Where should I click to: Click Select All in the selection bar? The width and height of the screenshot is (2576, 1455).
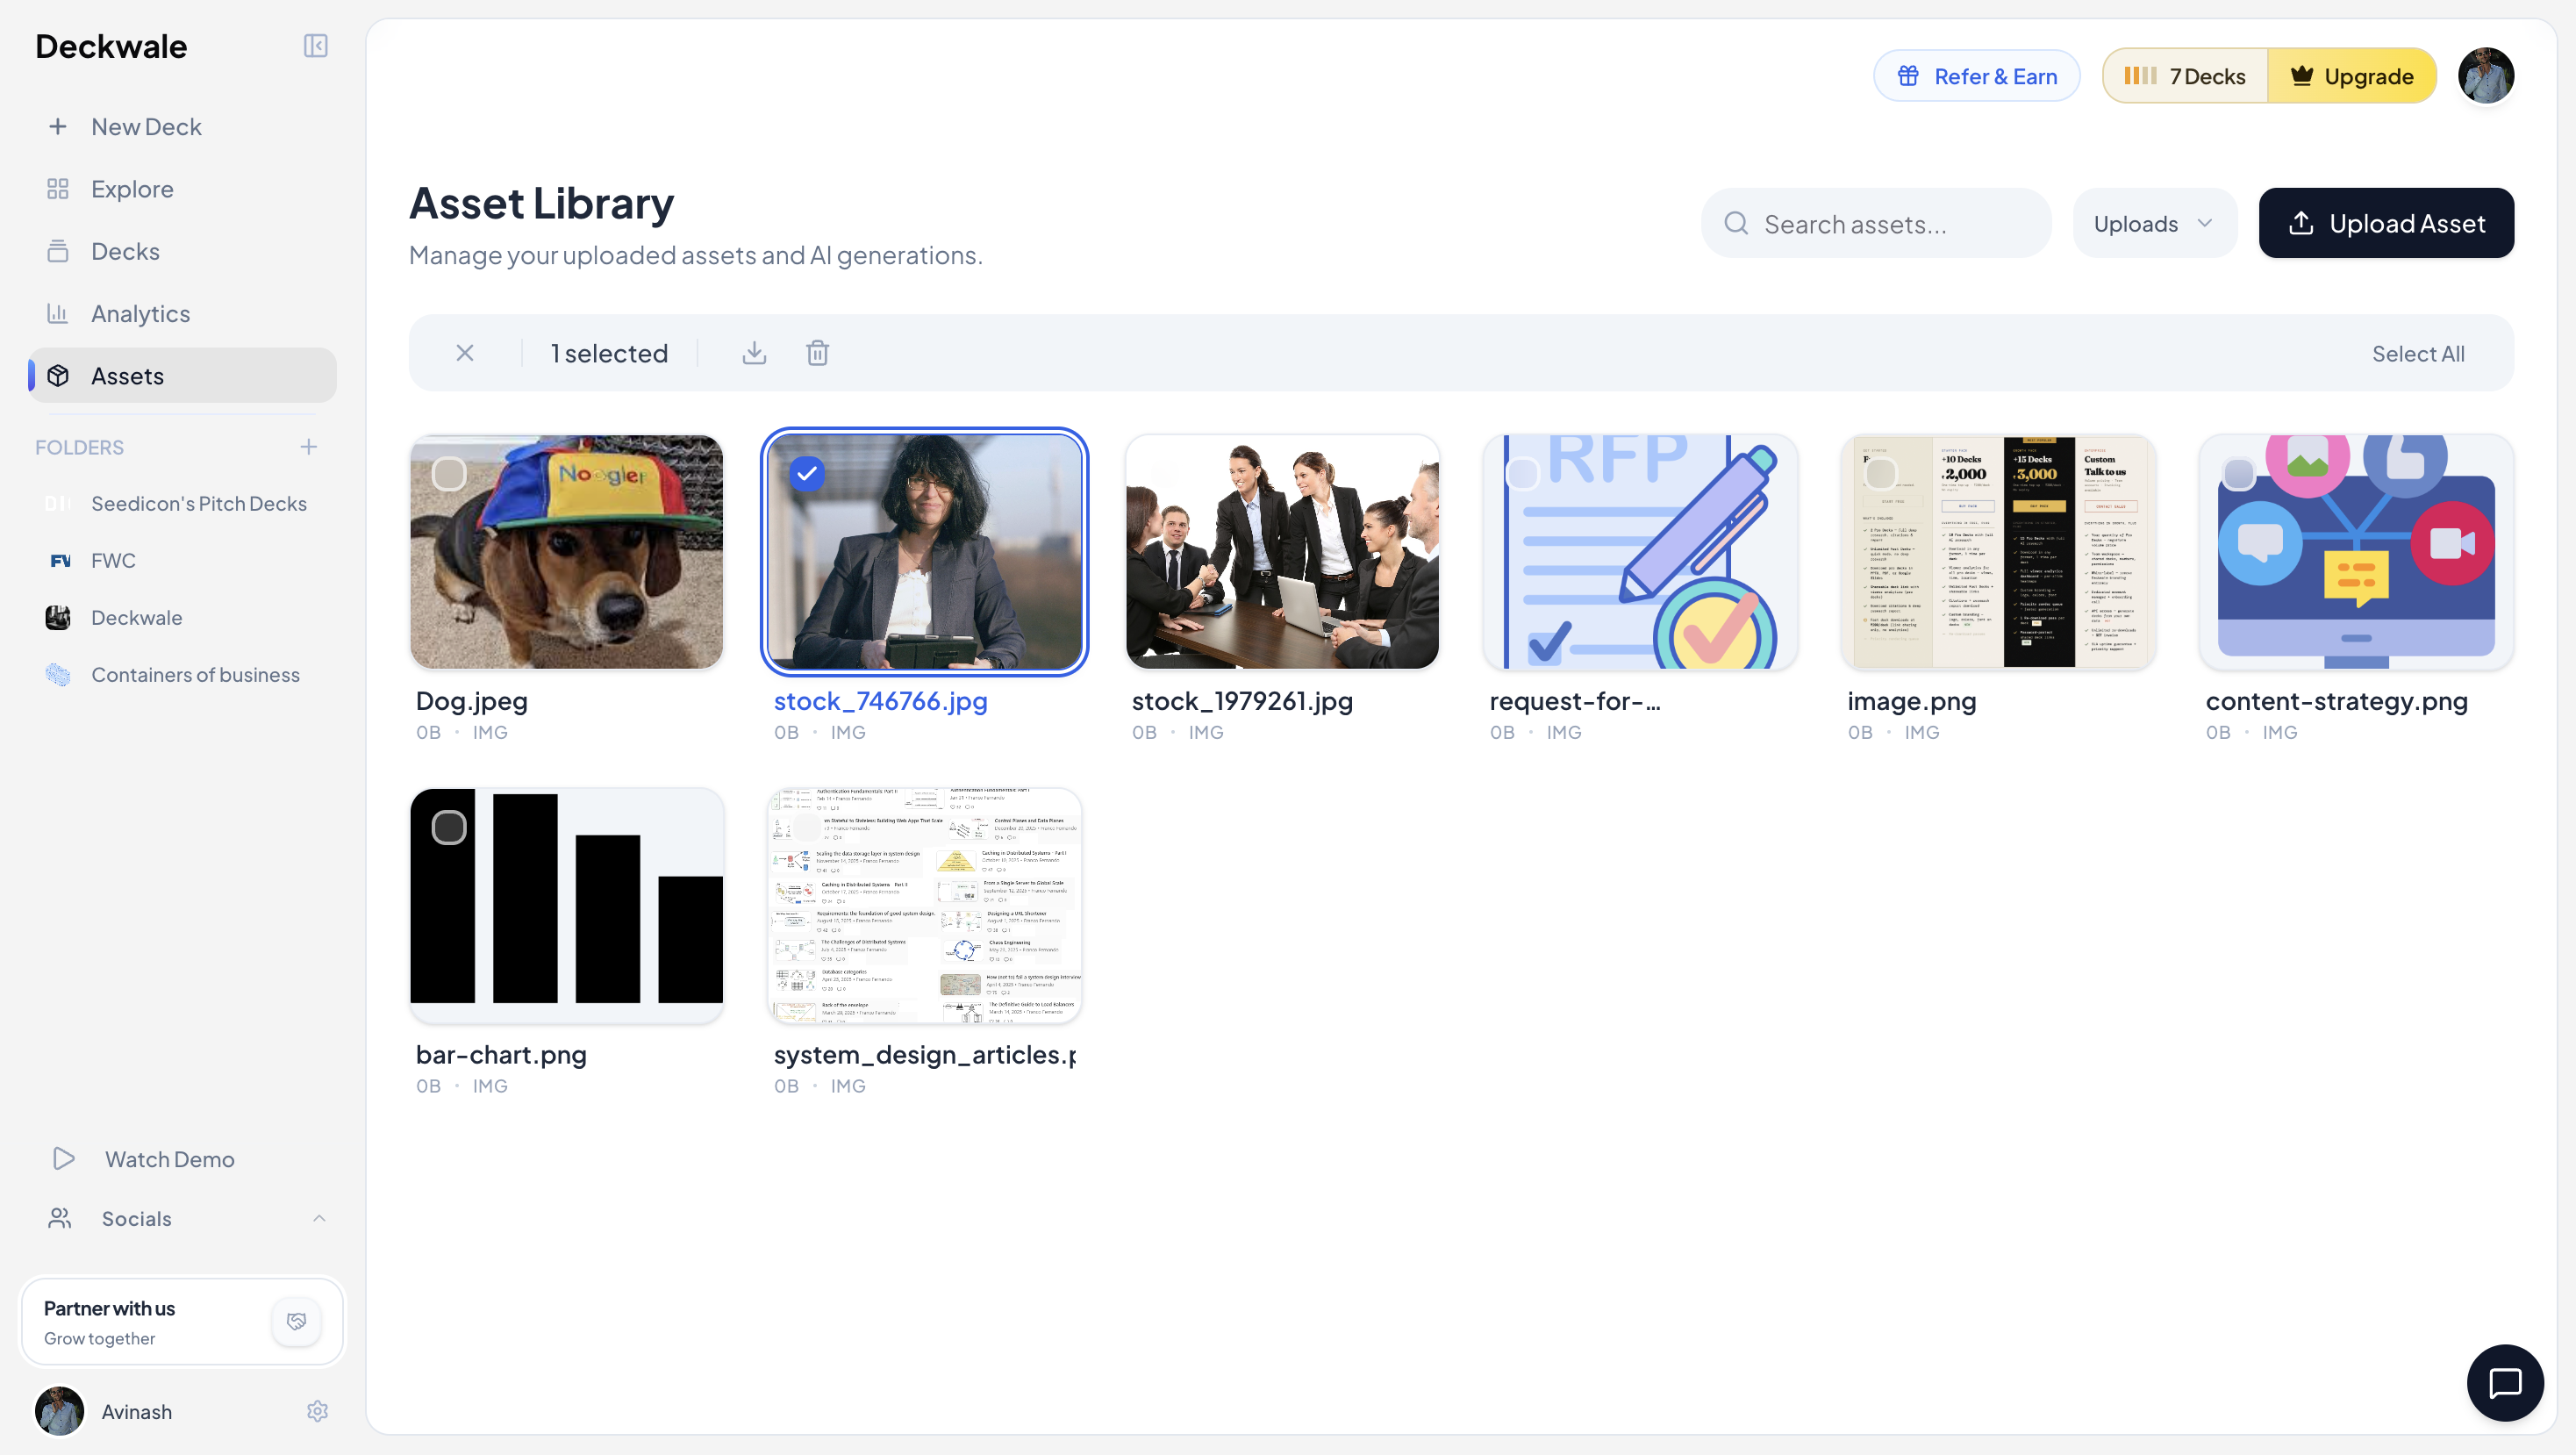(x=2419, y=352)
